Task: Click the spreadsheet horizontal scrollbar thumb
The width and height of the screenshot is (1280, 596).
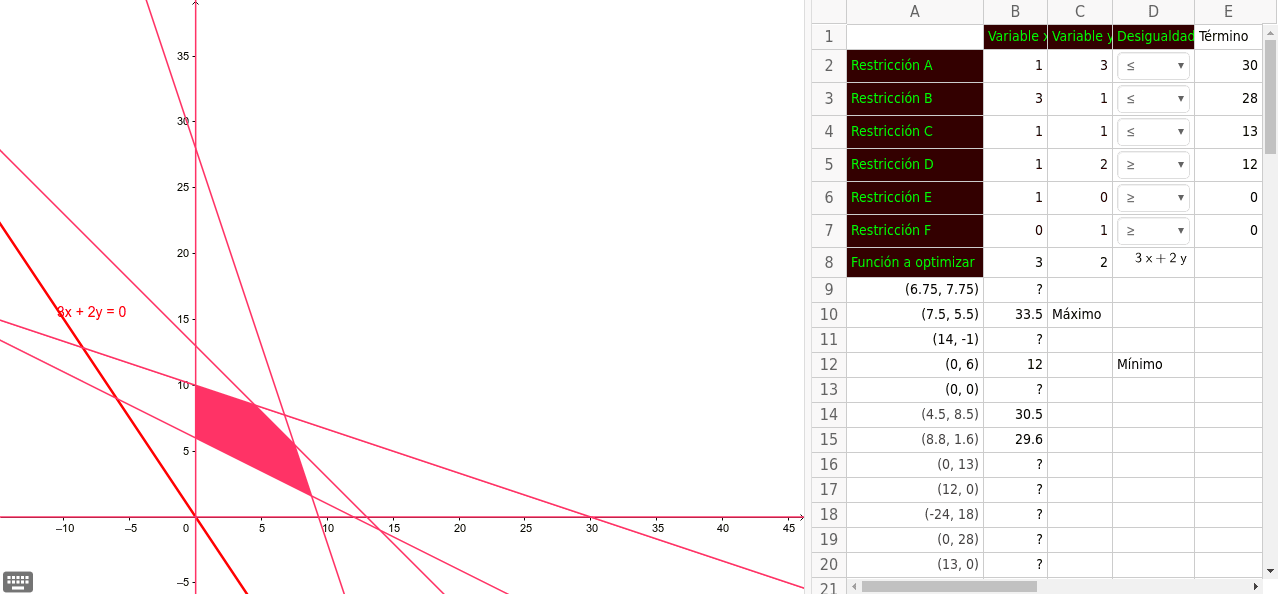Action: (949, 587)
